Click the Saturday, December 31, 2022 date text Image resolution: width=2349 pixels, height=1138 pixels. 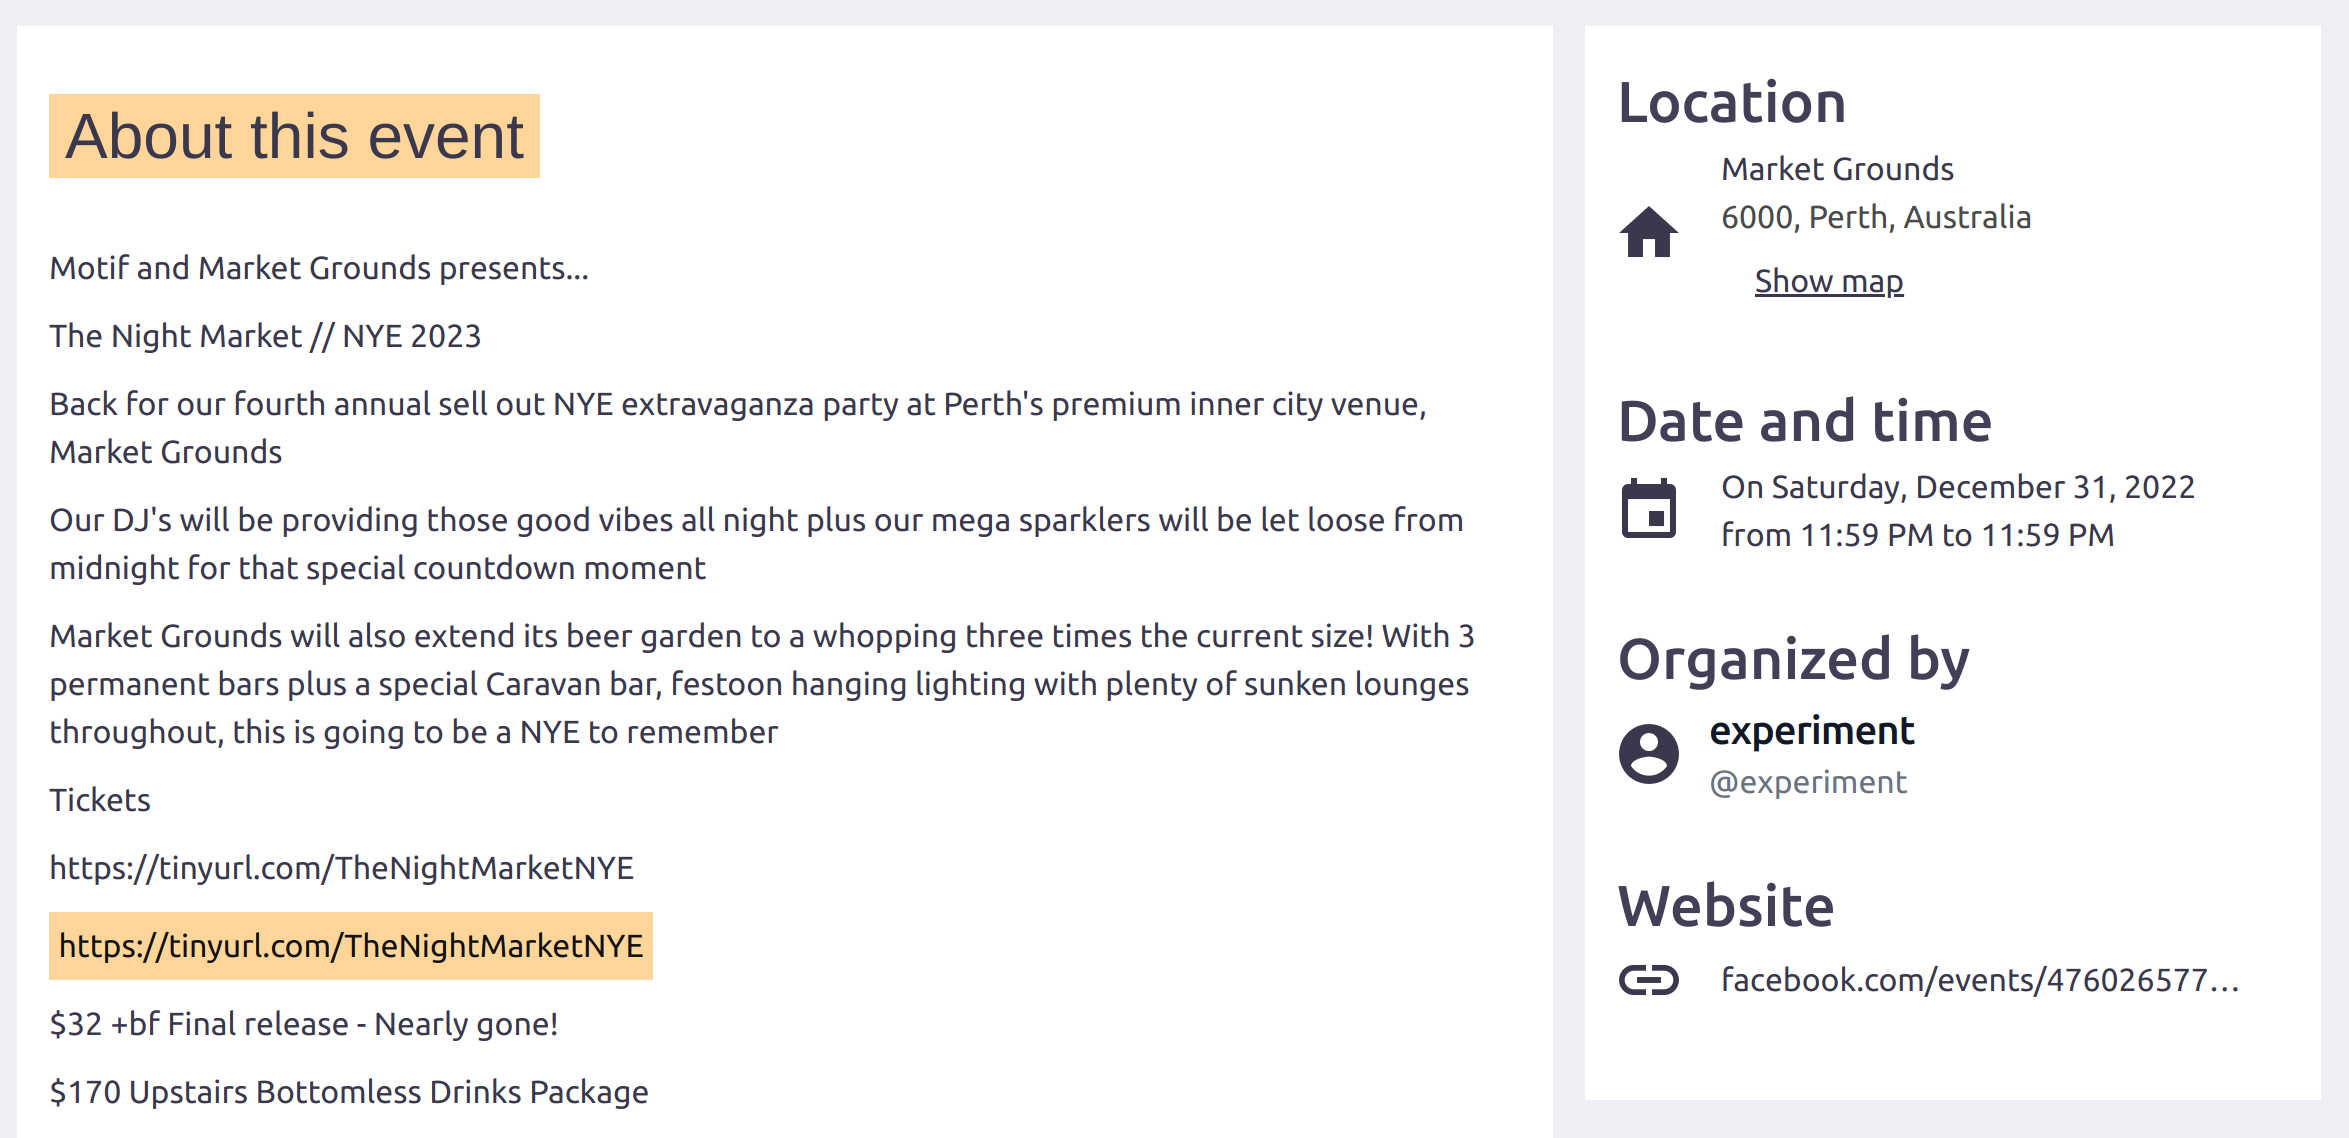(x=1957, y=487)
